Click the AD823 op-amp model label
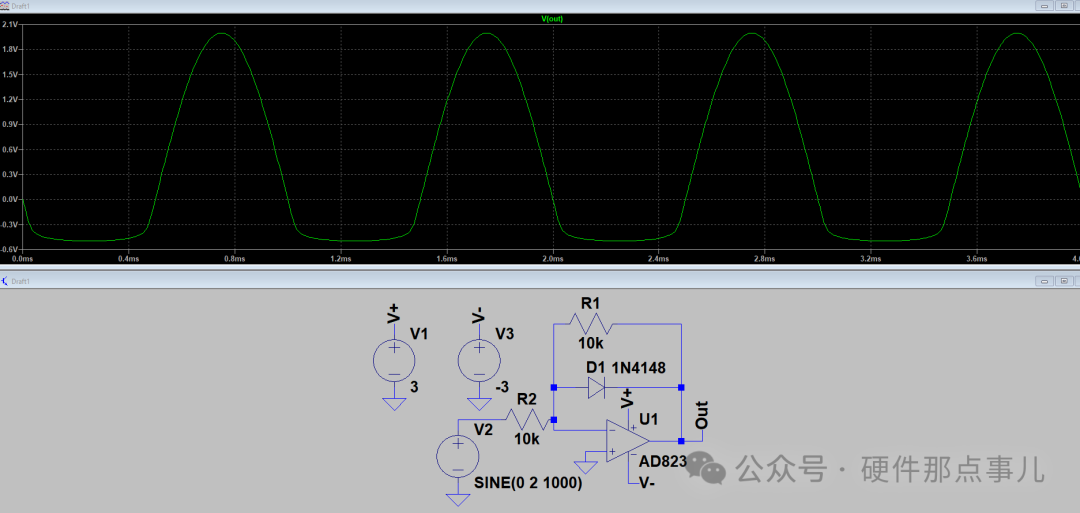This screenshot has height=513, width=1080. click(x=663, y=461)
